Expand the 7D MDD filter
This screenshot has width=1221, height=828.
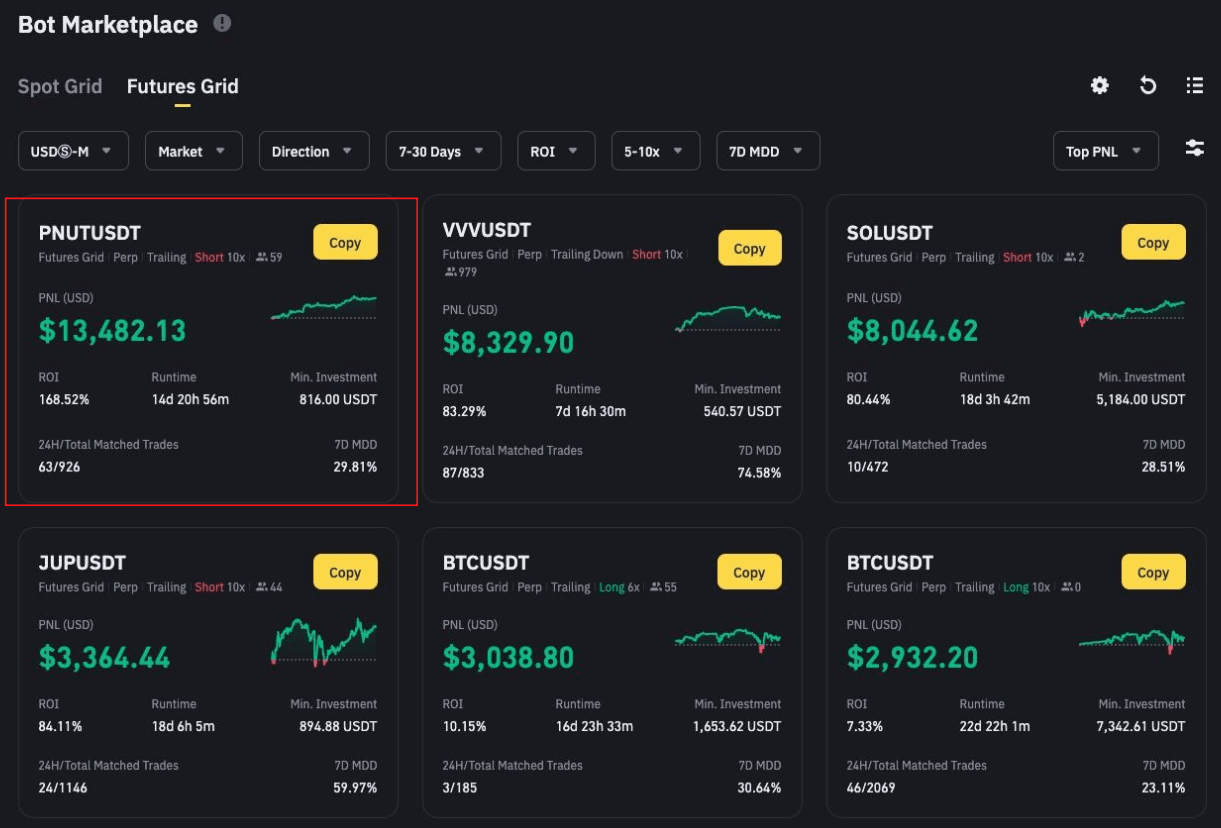coord(767,151)
